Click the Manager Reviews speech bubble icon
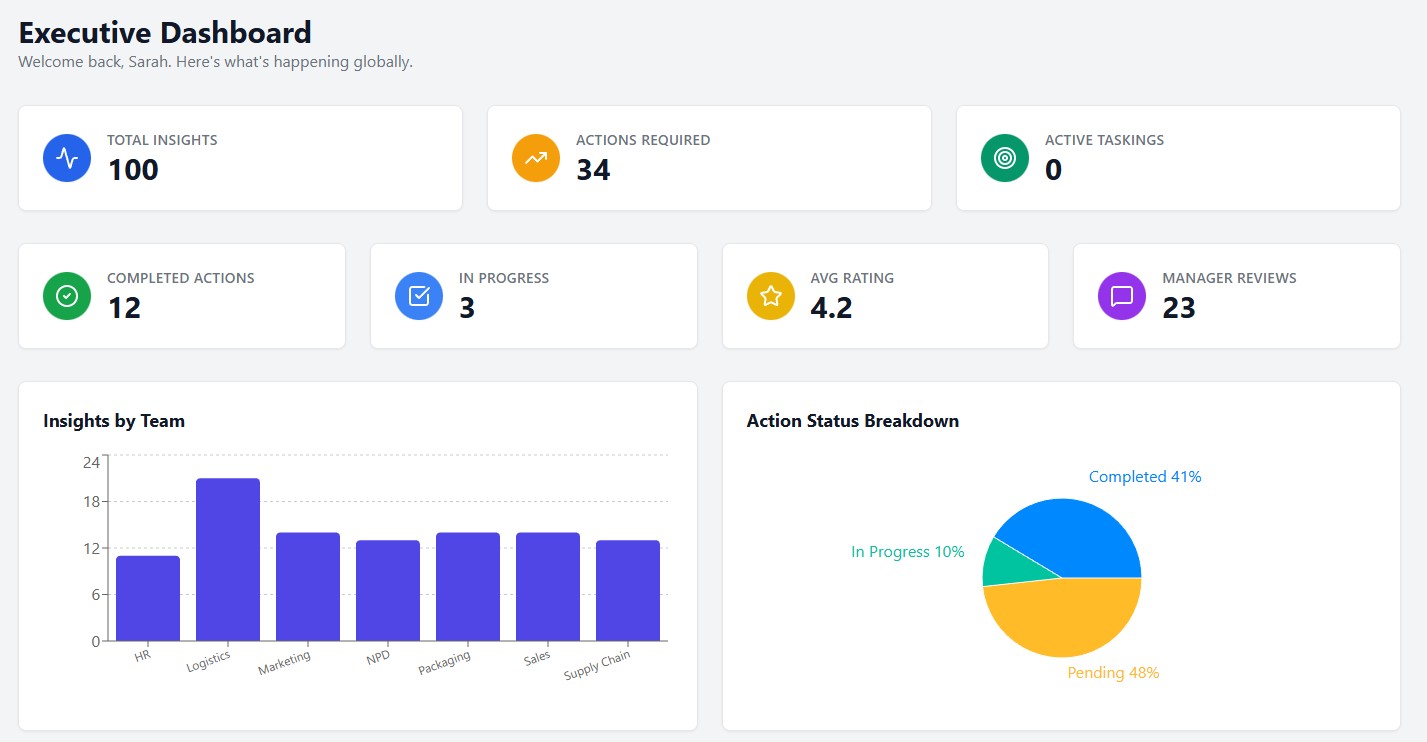Image resolution: width=1427 pixels, height=742 pixels. tap(1121, 295)
